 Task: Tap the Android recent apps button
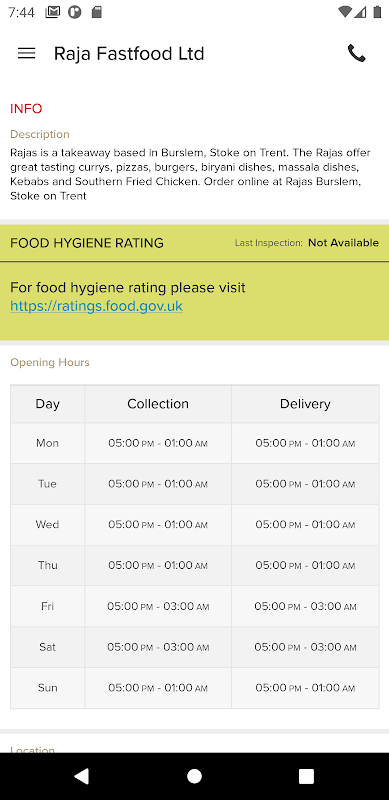point(306,776)
